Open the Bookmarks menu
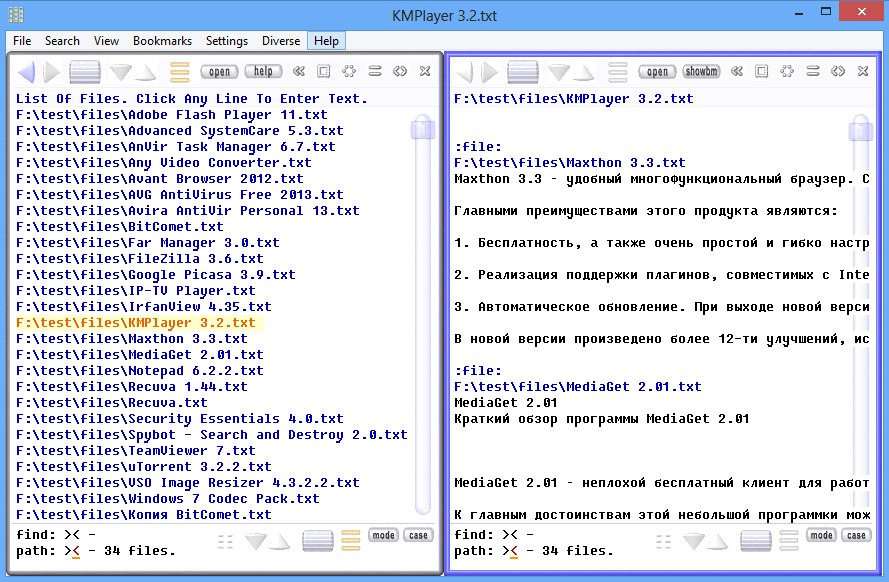The height and width of the screenshot is (582, 889). [x=162, y=41]
